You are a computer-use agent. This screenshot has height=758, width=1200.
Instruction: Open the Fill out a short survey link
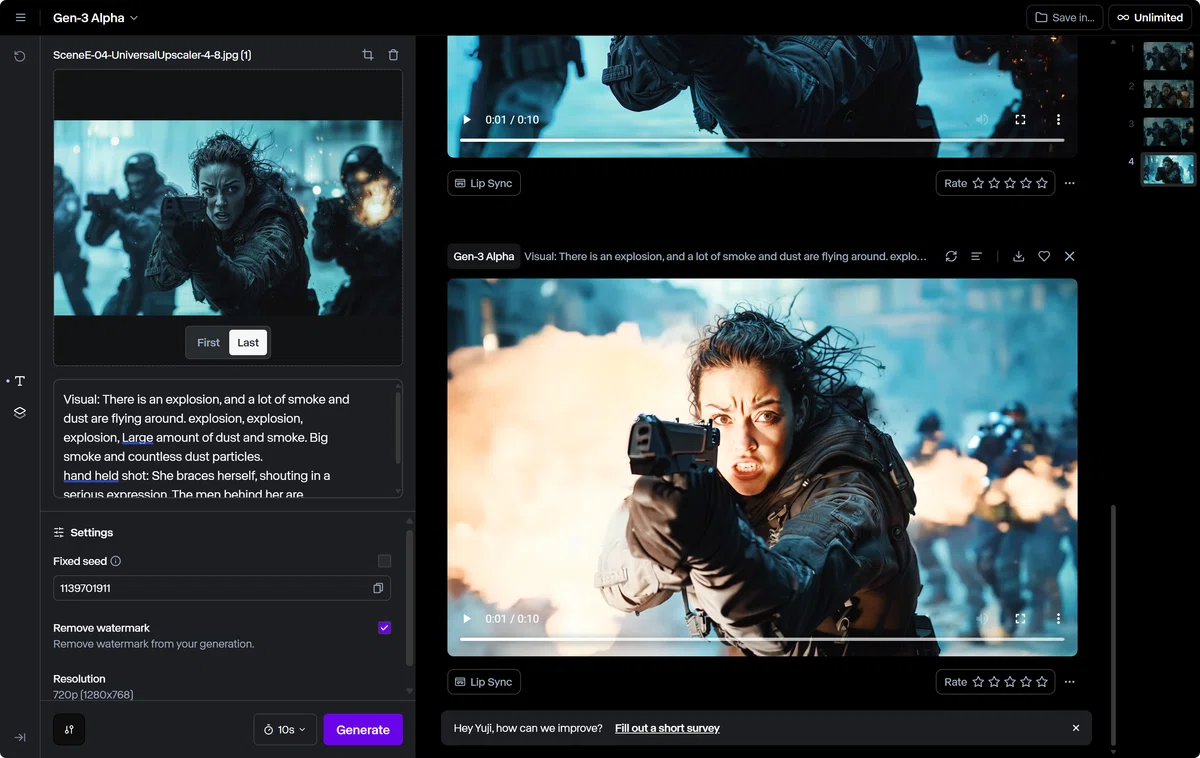667,728
